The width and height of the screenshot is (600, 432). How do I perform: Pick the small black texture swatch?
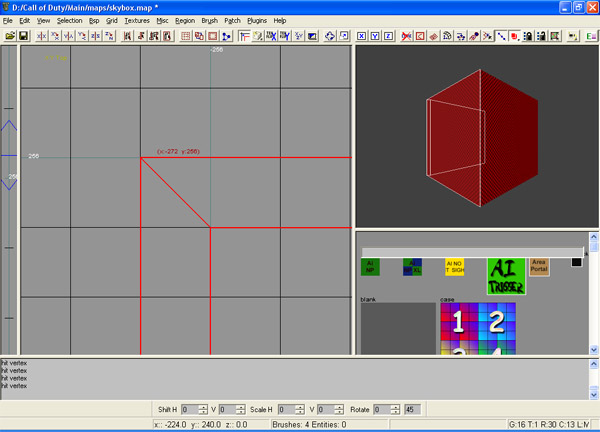[576, 262]
